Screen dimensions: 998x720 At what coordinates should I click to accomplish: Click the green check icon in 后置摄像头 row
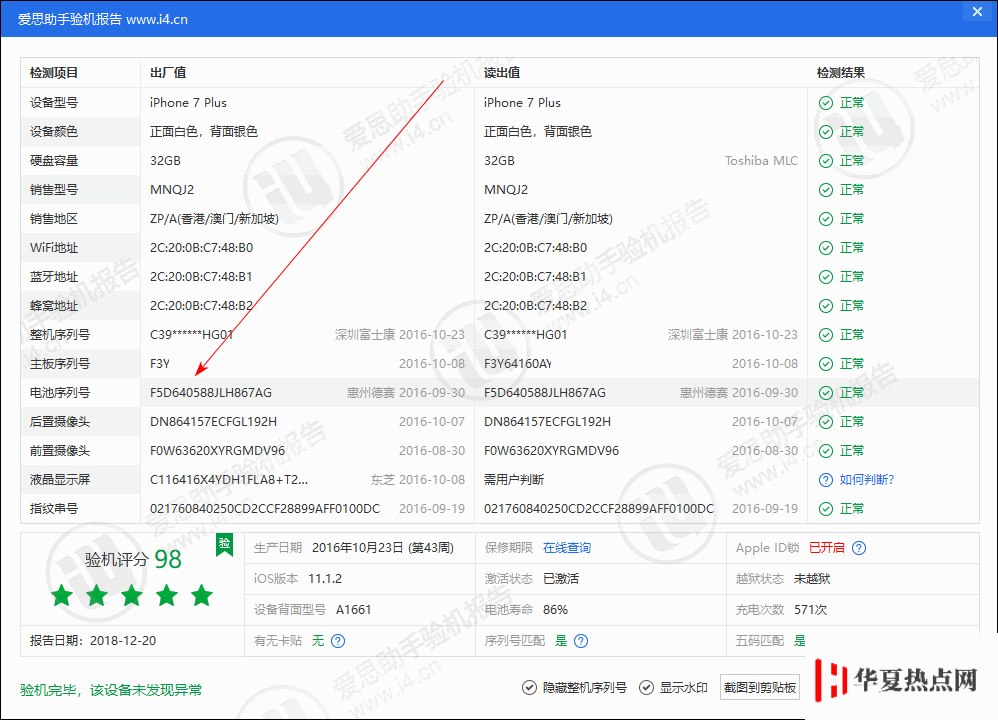click(826, 422)
